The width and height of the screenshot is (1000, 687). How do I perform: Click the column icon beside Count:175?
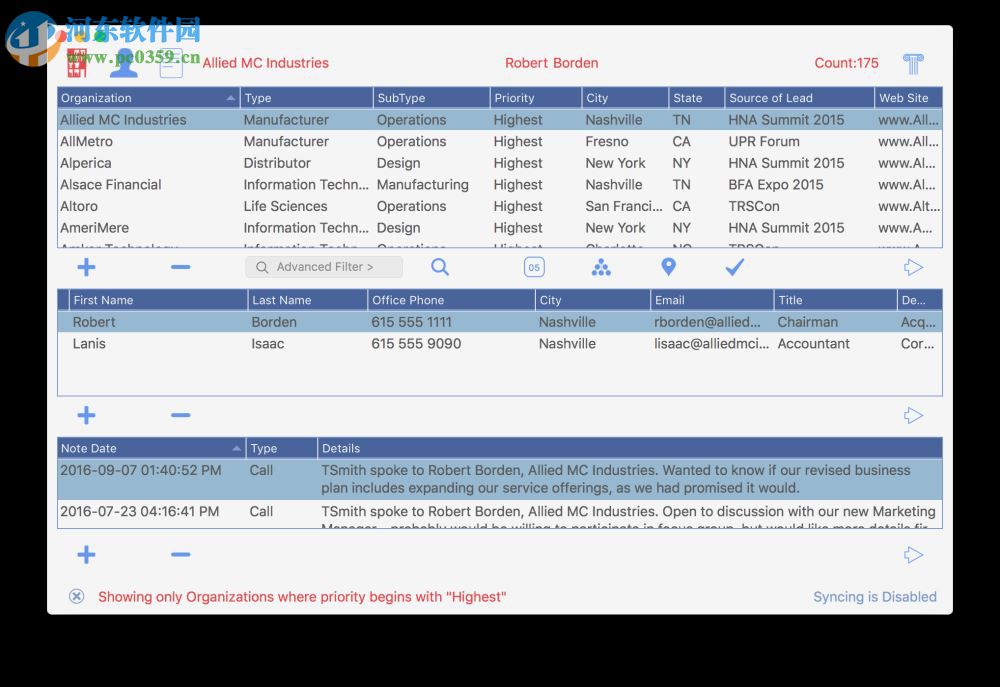(x=913, y=62)
